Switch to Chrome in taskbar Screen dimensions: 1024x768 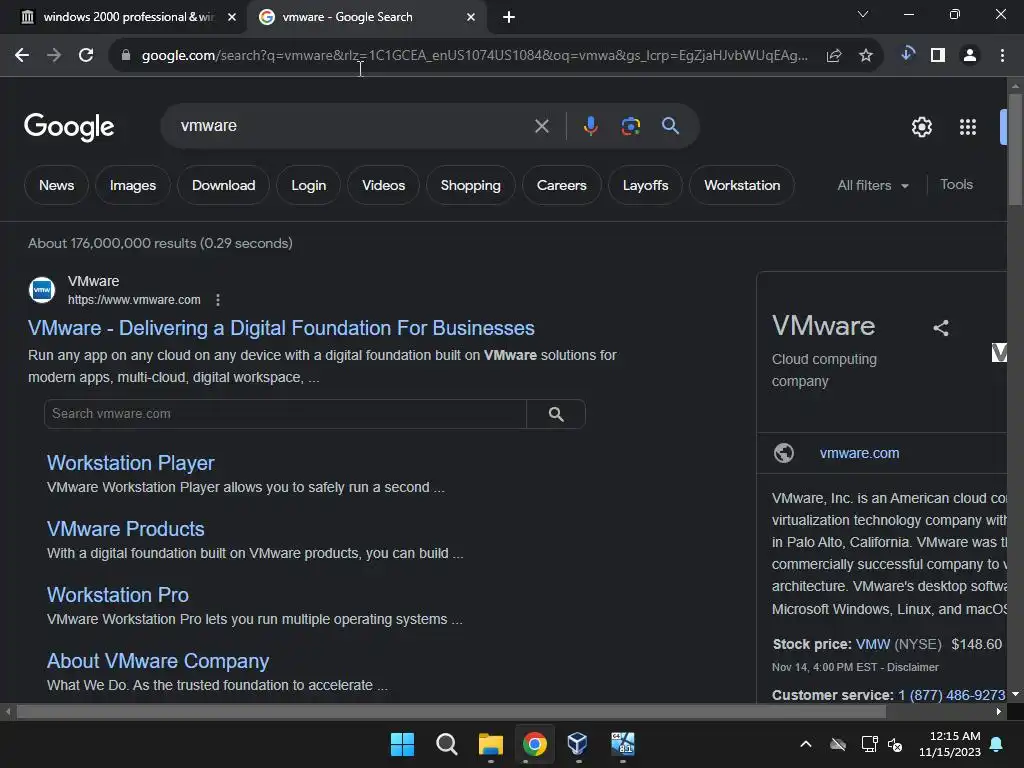coord(534,744)
